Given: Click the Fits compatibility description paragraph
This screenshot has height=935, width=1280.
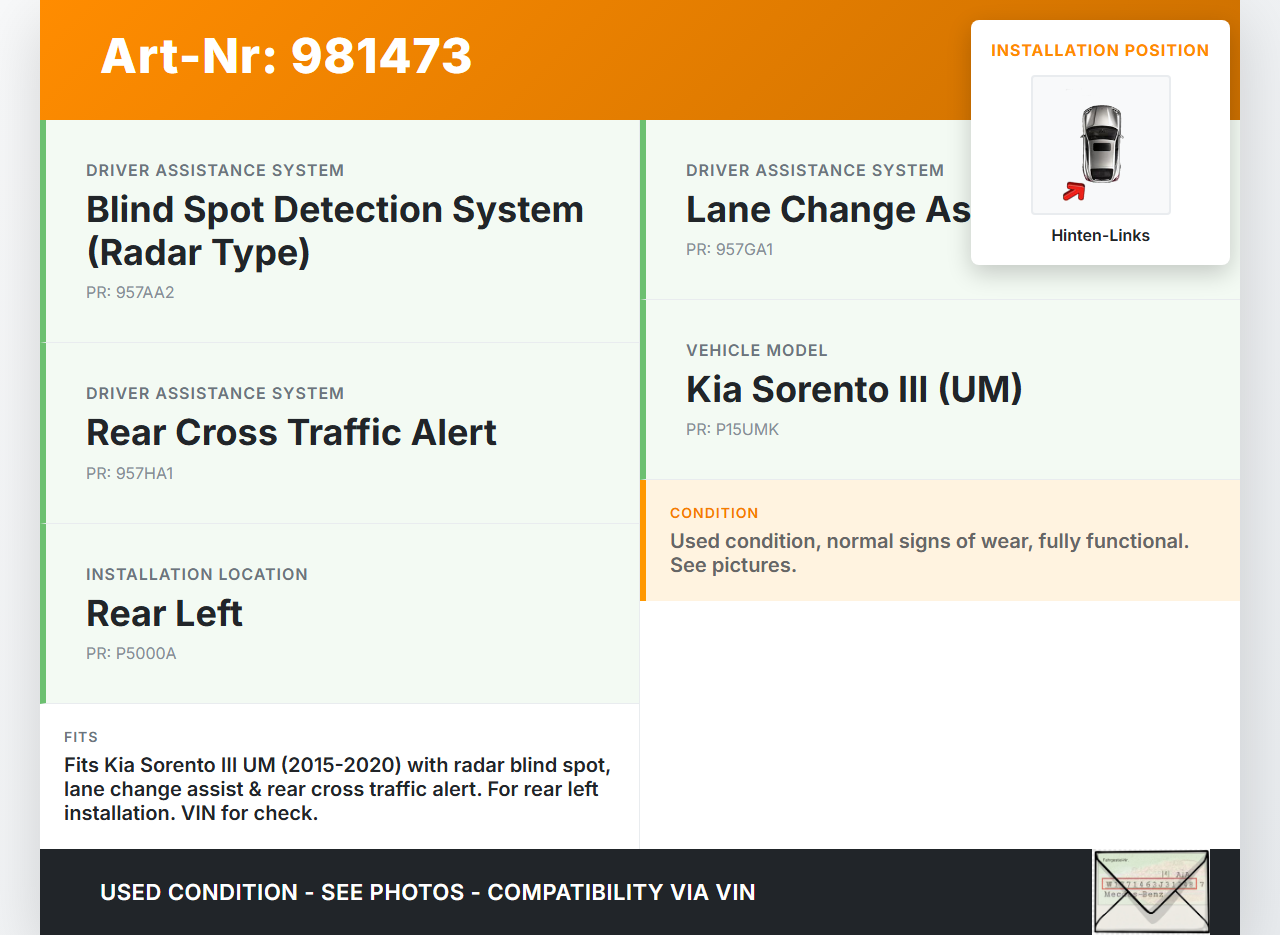Looking at the screenshot, I should tap(337, 789).
